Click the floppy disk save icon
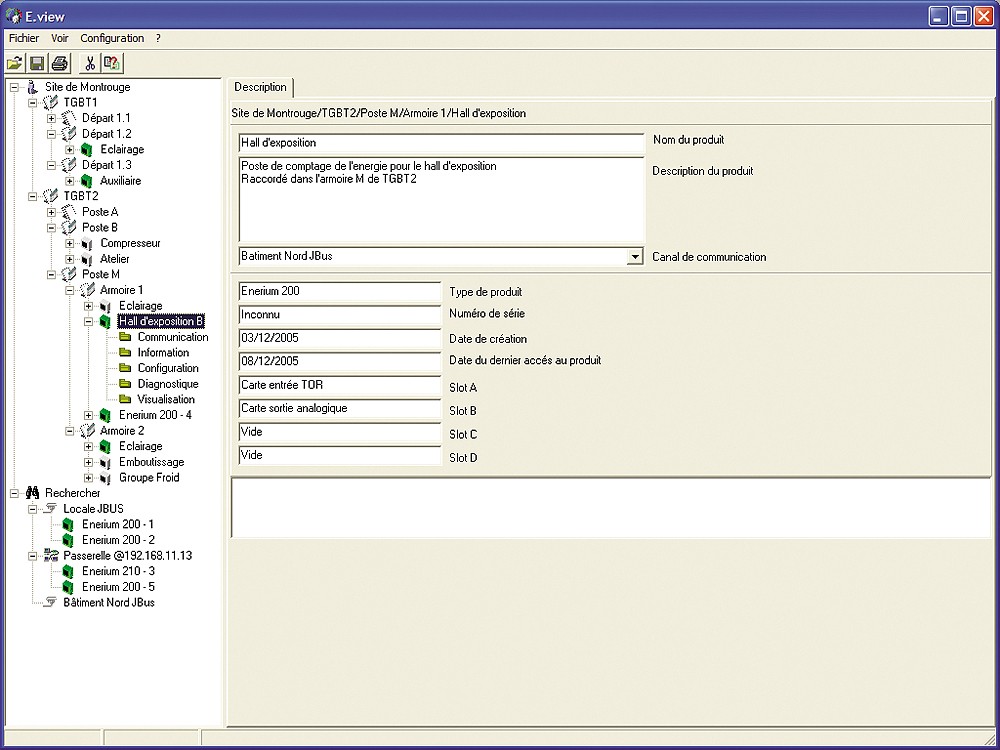The image size is (1000, 750). (37, 63)
